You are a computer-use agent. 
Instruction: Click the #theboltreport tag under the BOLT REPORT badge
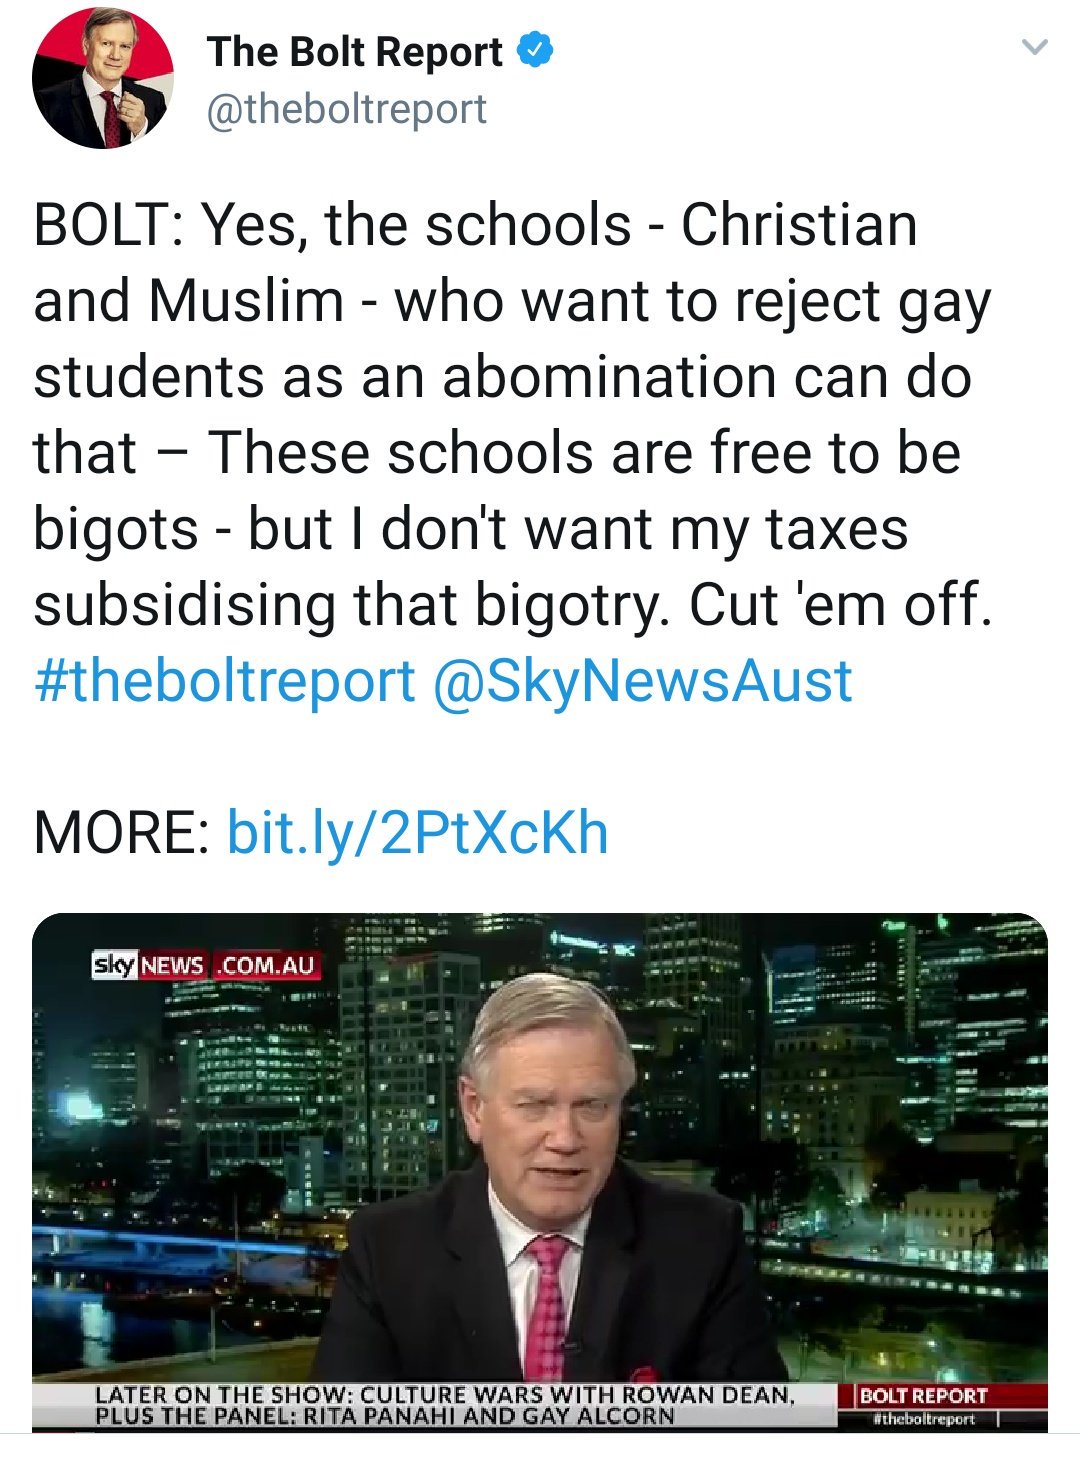point(923,1419)
